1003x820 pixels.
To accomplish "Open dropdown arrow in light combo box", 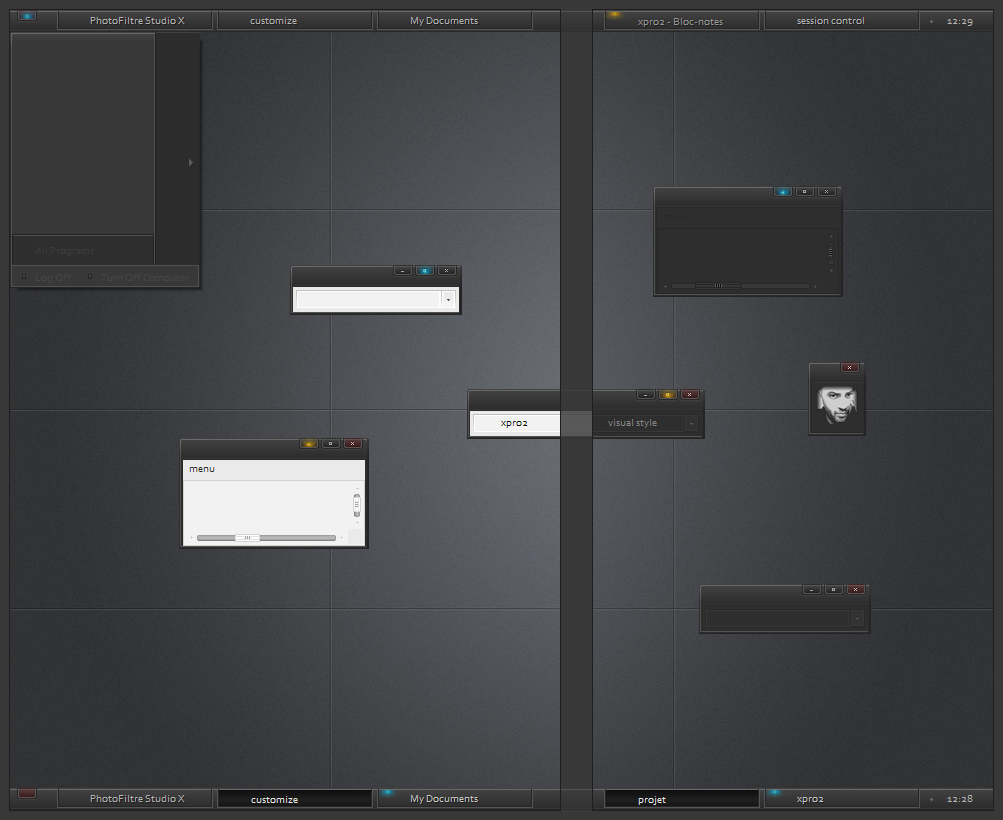I will pyautogui.click(x=448, y=299).
